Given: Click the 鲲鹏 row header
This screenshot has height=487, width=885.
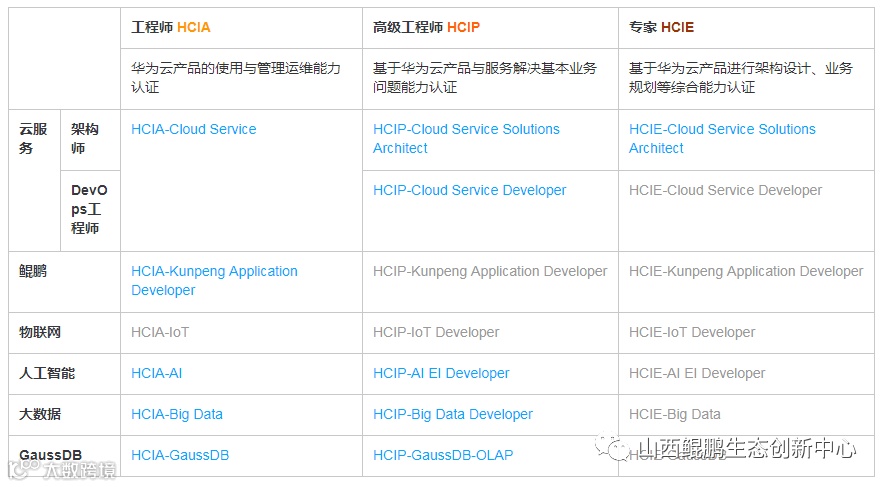Looking at the screenshot, I should 33,271.
